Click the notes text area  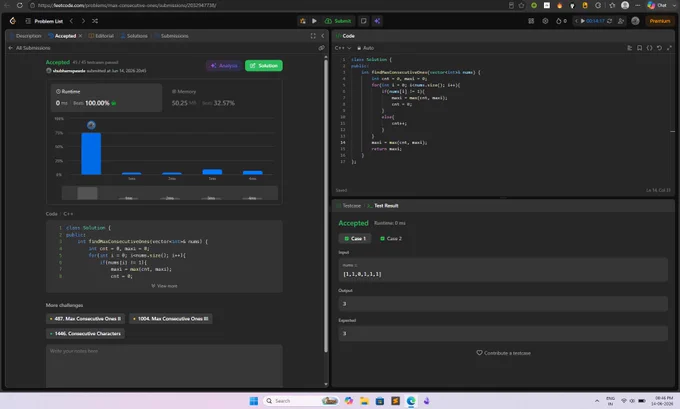(164, 366)
